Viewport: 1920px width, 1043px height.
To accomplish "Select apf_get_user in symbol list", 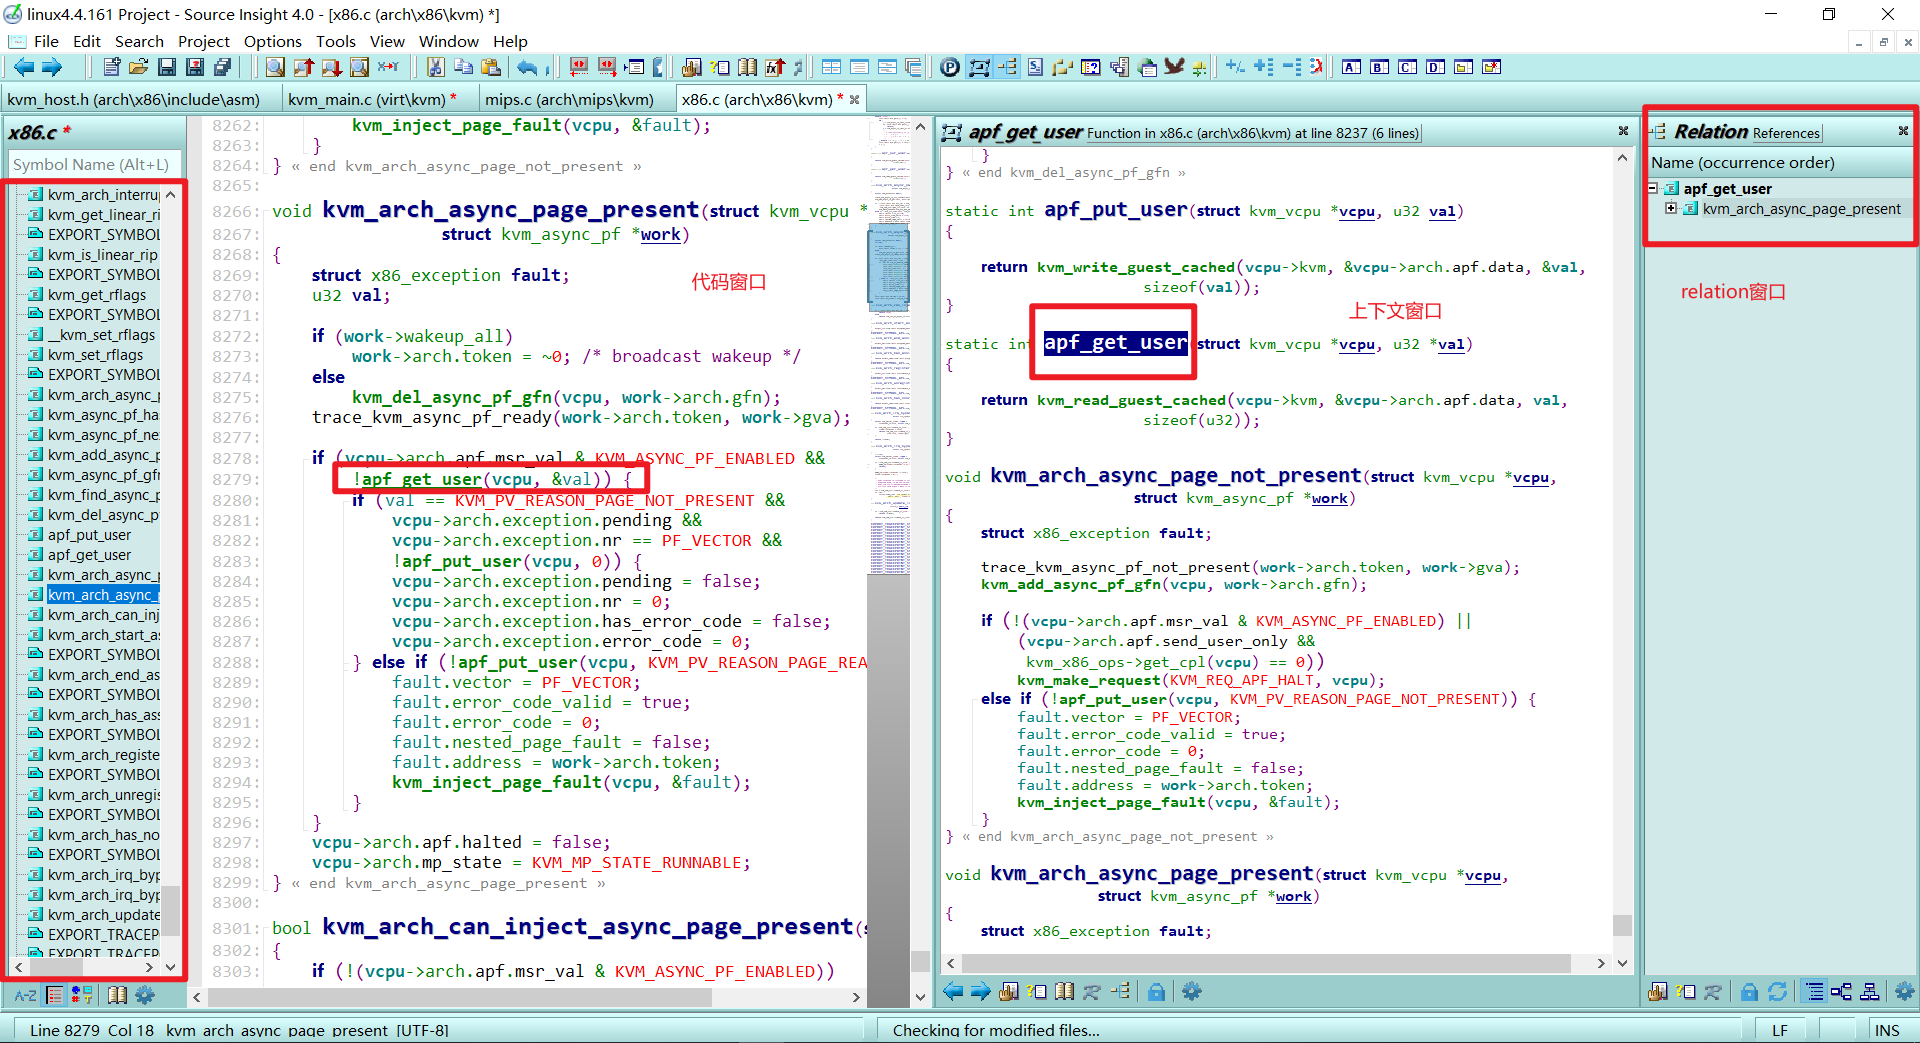I will (x=89, y=554).
